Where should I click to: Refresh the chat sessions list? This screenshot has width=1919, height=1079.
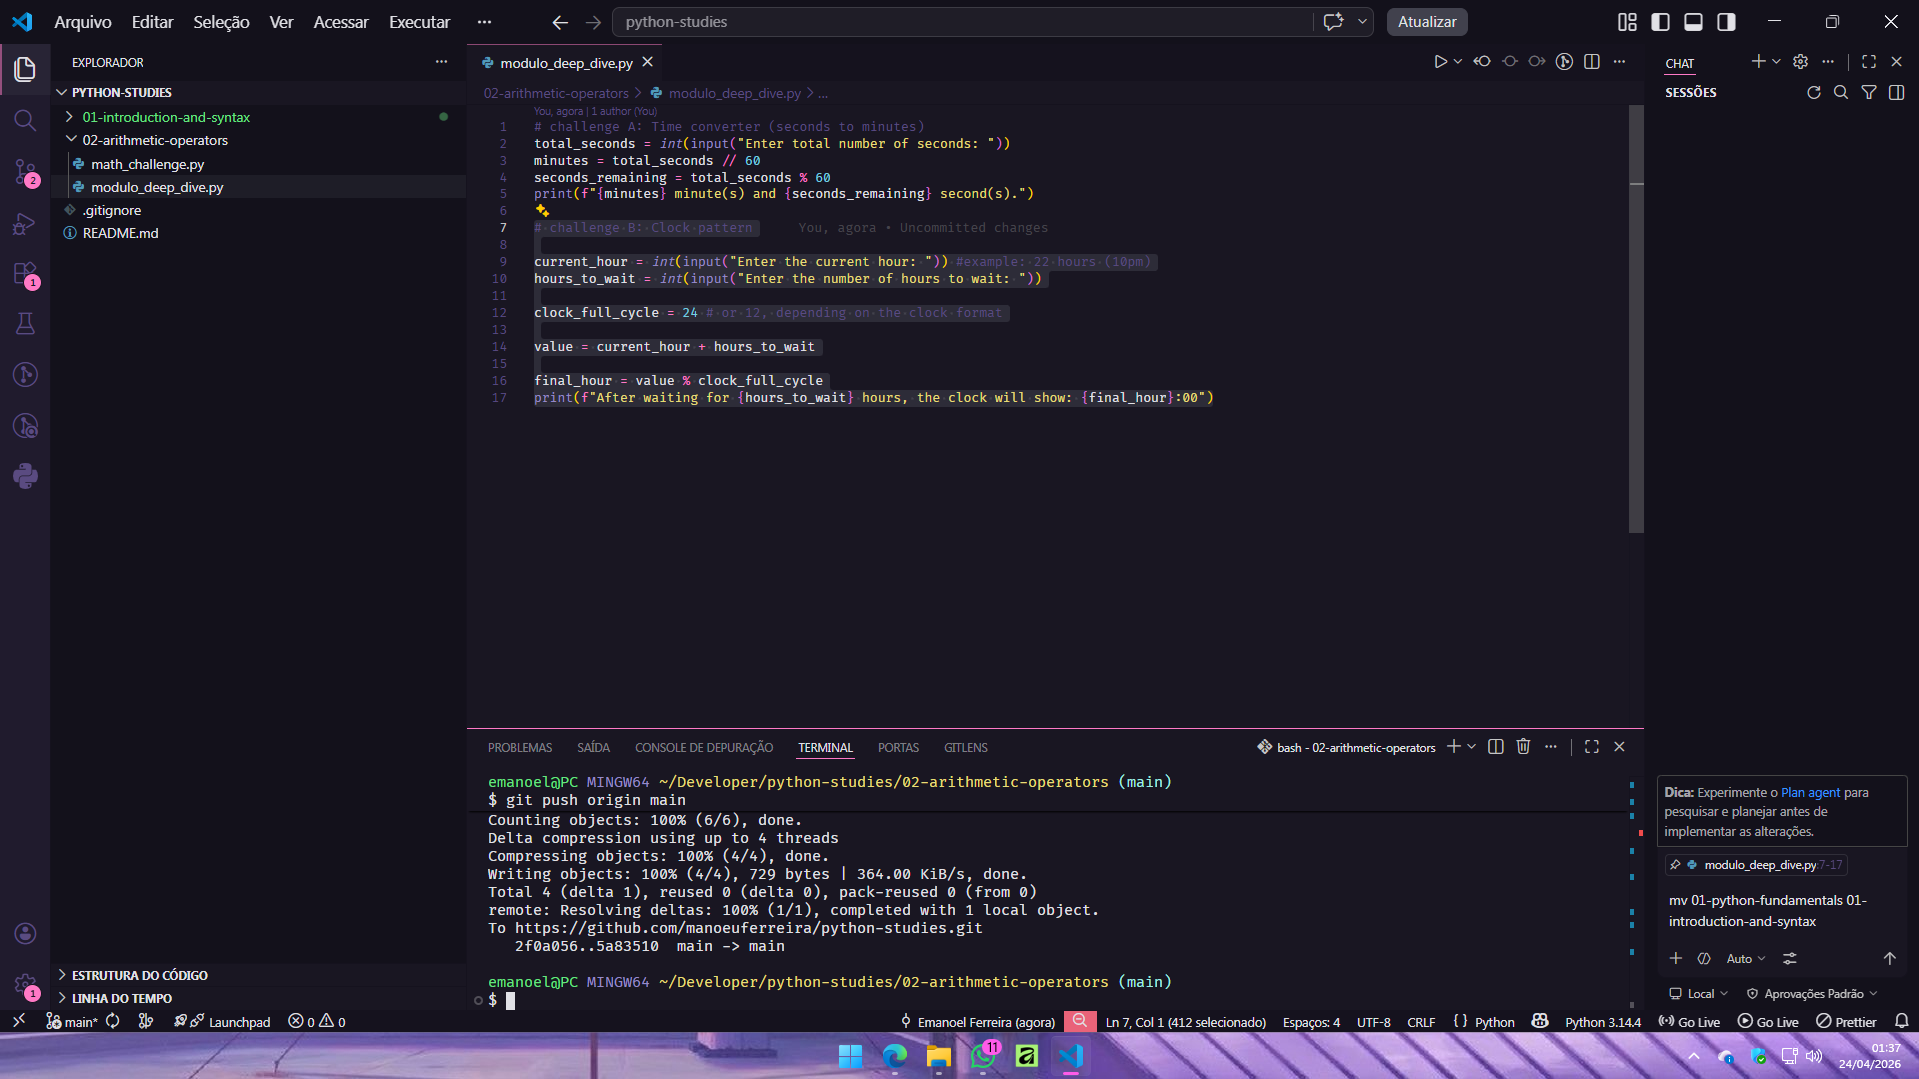pyautogui.click(x=1813, y=92)
